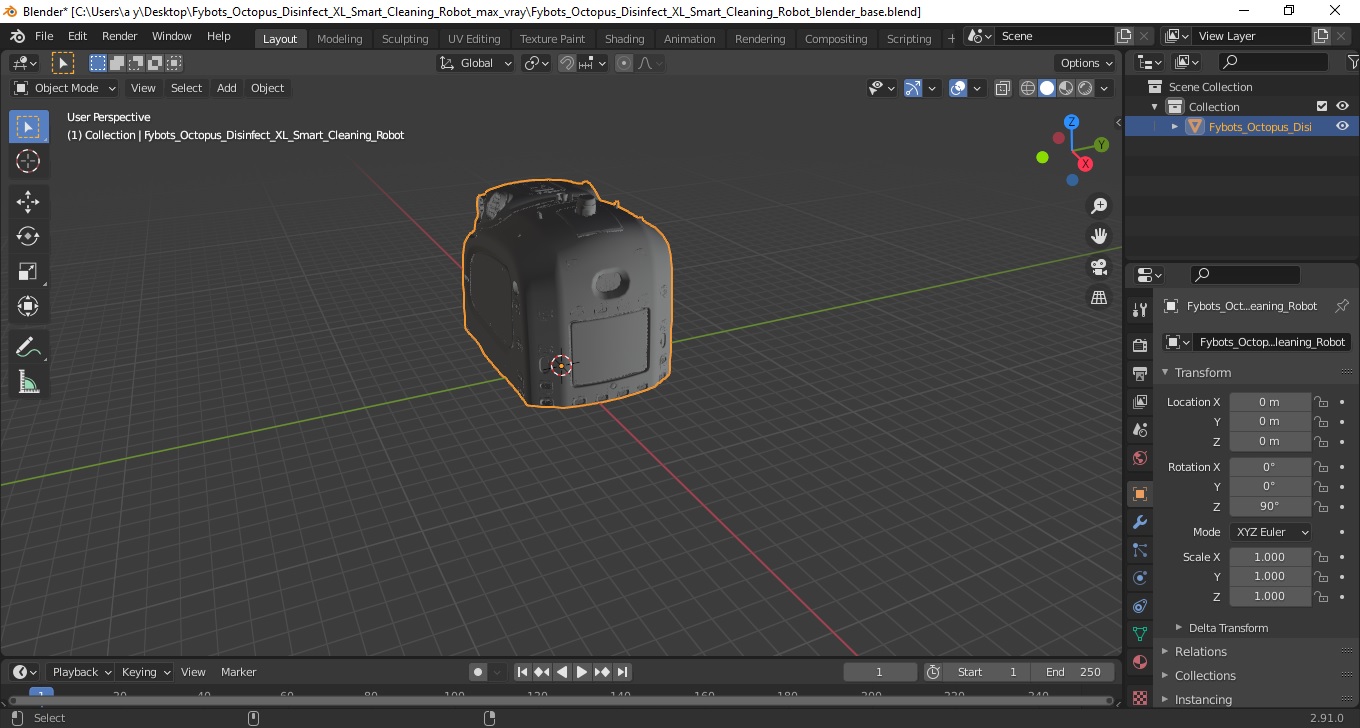Open the Playback dropdown
Image resolution: width=1360 pixels, height=728 pixels.
81,672
